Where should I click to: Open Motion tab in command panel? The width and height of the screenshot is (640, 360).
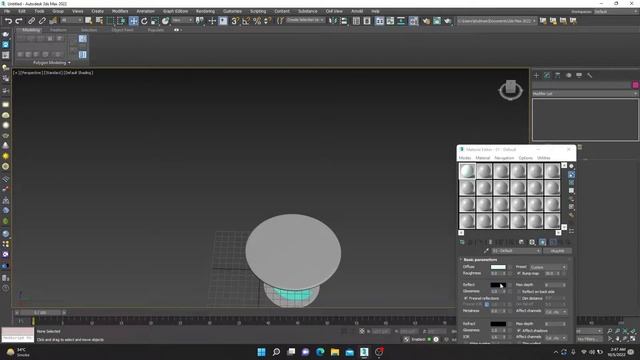click(x=568, y=76)
